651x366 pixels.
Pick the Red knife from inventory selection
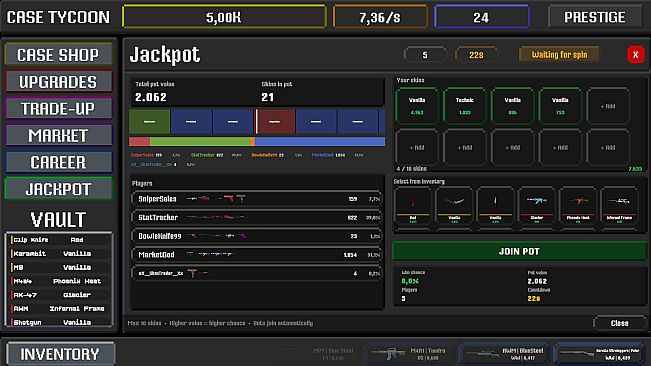point(413,206)
